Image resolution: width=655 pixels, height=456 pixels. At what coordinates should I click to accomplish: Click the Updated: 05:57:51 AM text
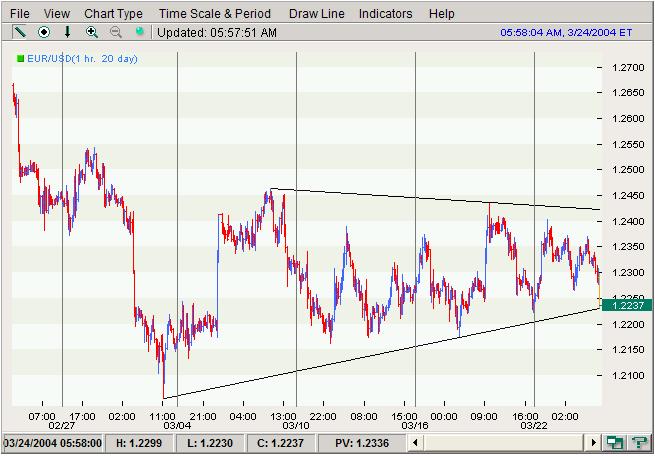[x=217, y=33]
